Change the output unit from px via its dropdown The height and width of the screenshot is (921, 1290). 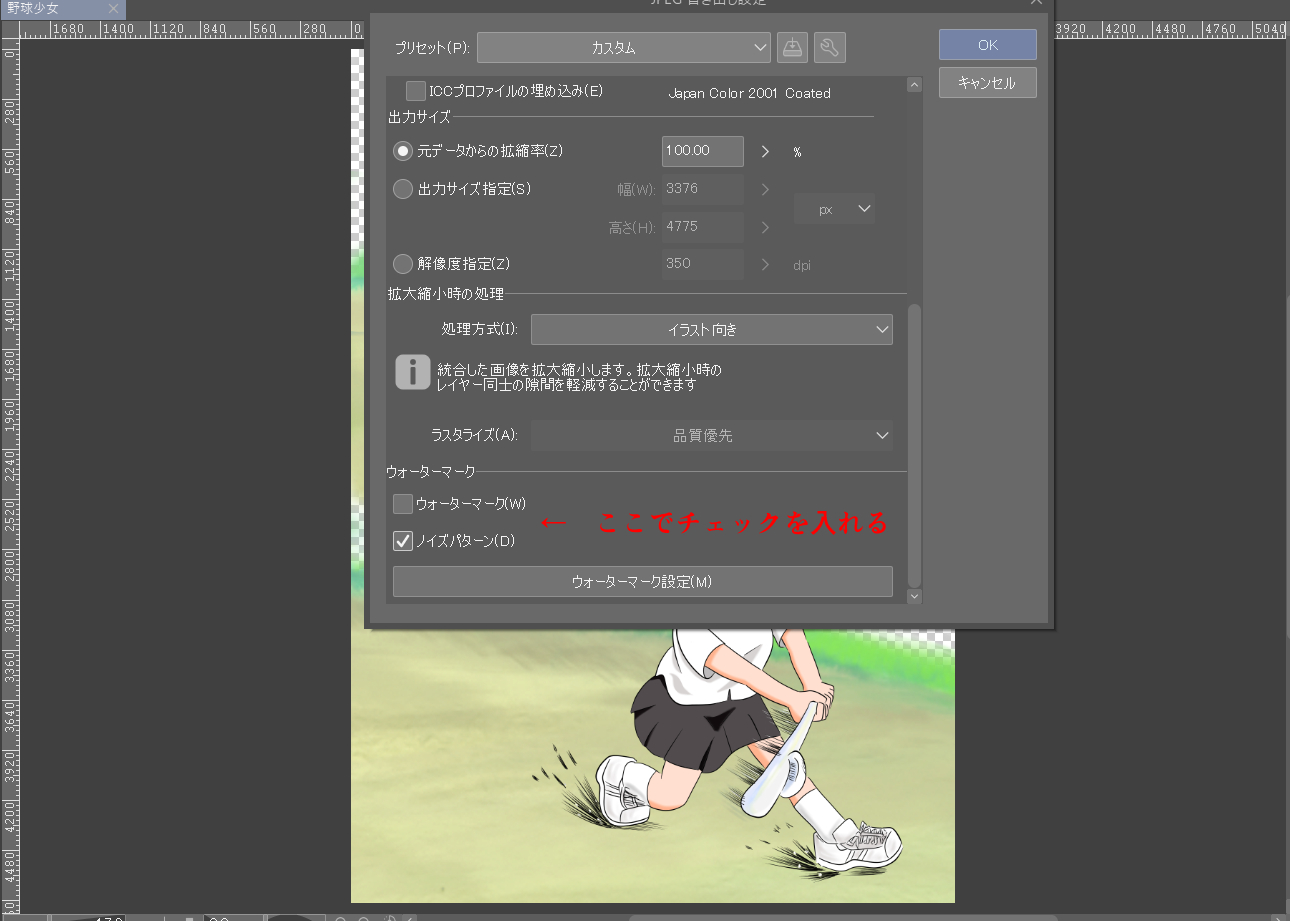pyautogui.click(x=834, y=208)
